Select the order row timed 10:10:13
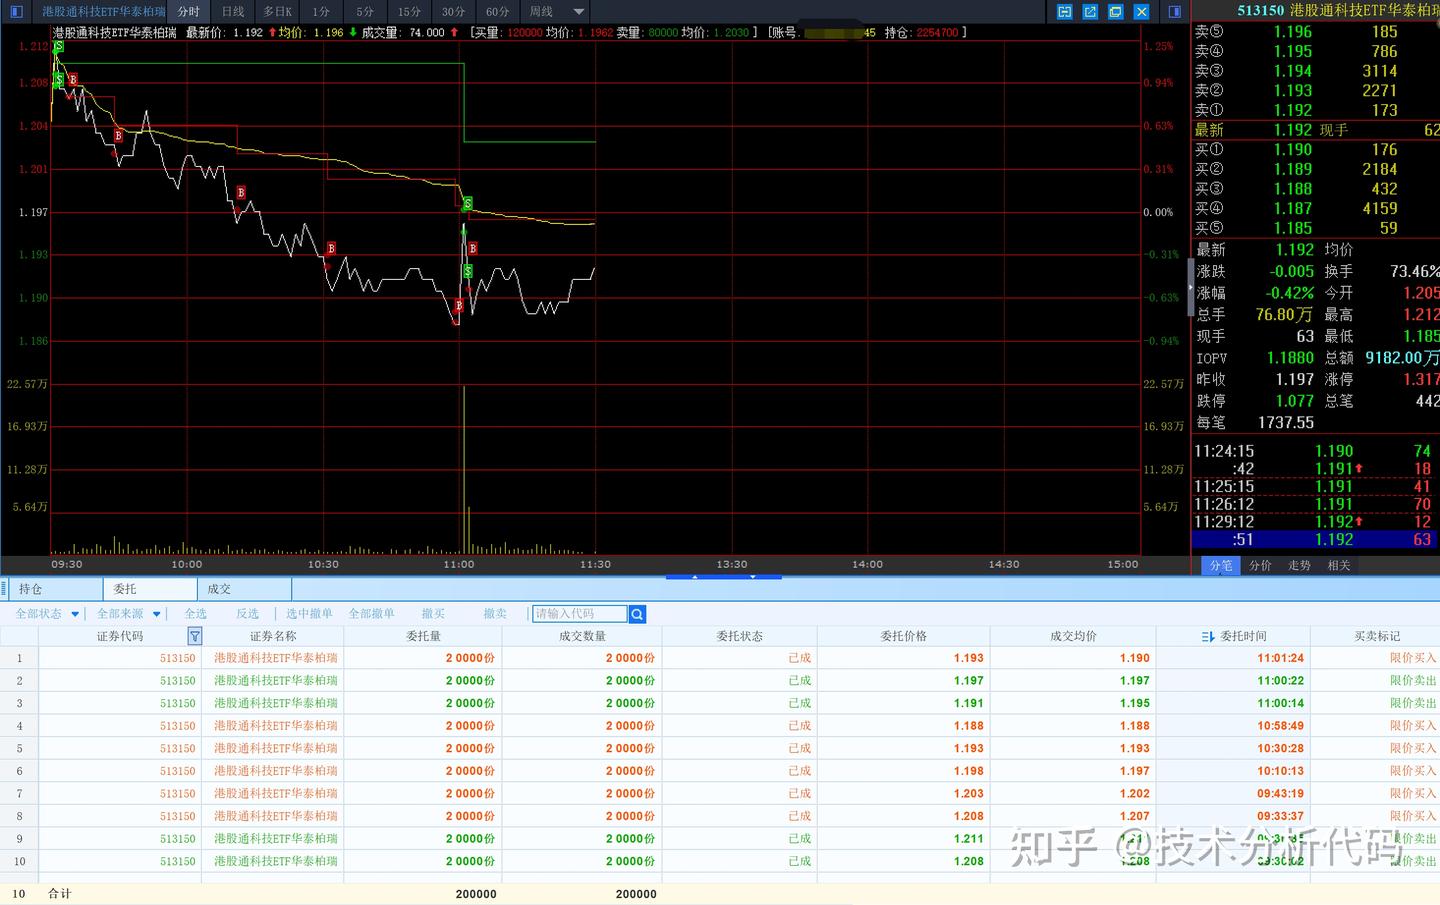The height and width of the screenshot is (905, 1440). click(x=720, y=771)
